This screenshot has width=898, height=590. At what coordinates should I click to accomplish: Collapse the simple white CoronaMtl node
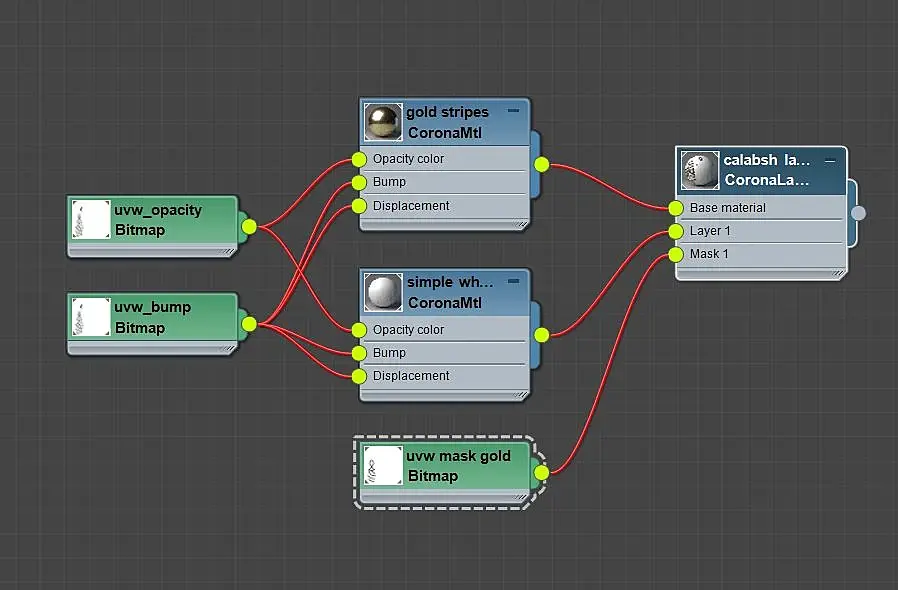click(x=513, y=281)
